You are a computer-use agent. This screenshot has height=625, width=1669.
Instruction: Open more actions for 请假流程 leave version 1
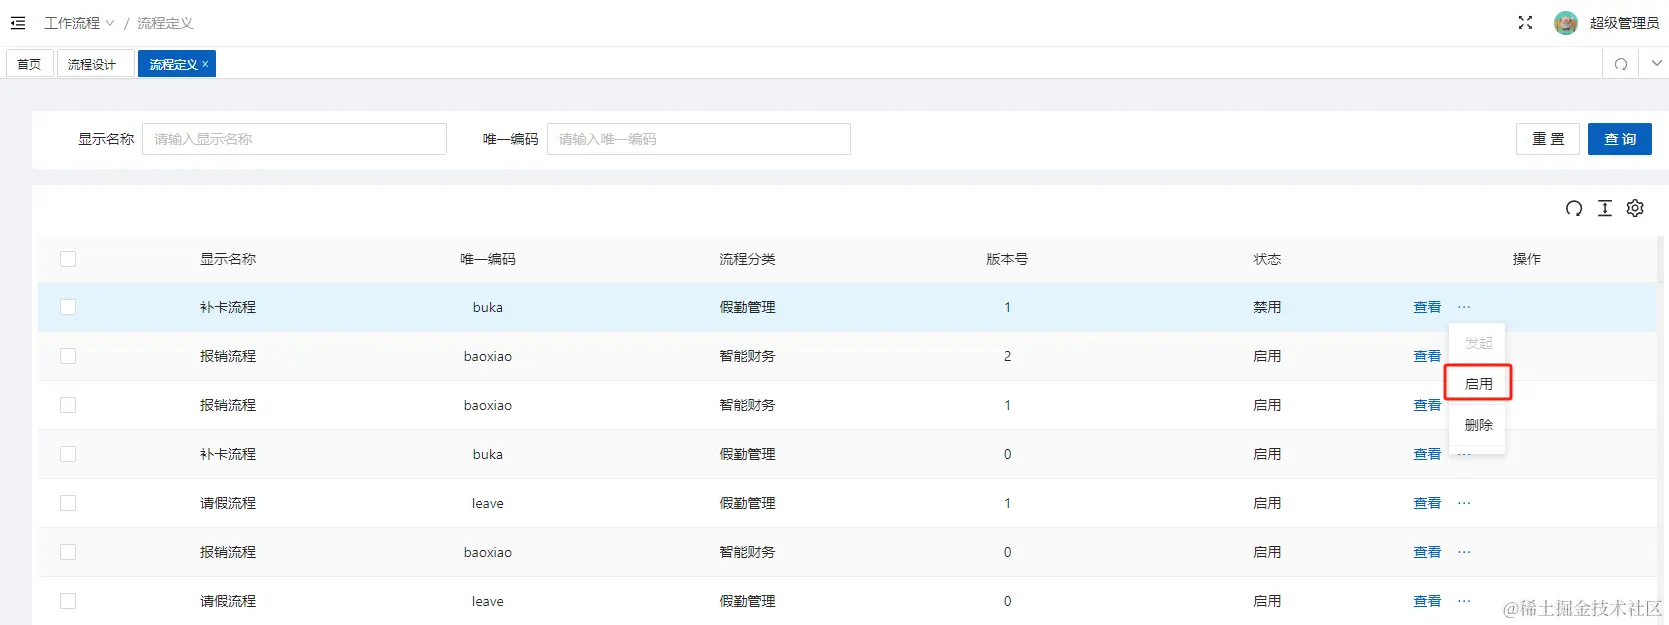[1464, 503]
